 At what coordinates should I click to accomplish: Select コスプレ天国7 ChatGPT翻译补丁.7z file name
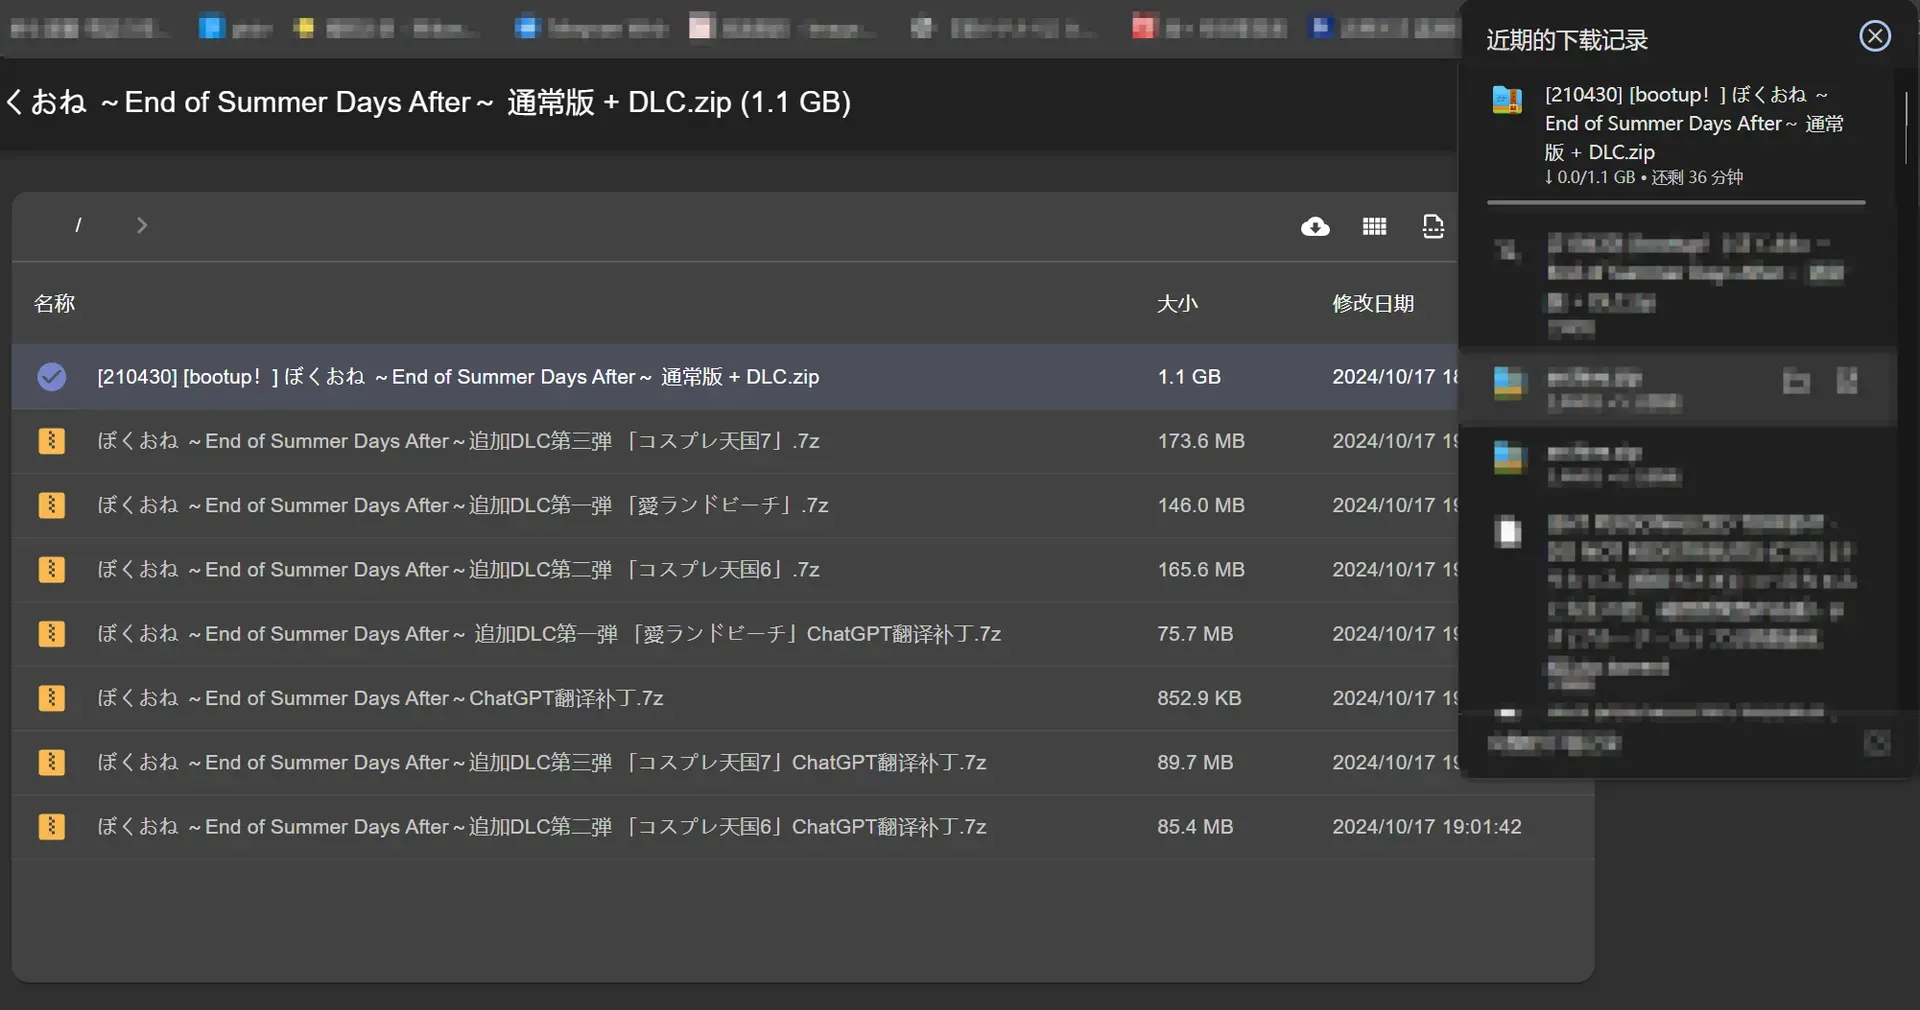click(542, 762)
